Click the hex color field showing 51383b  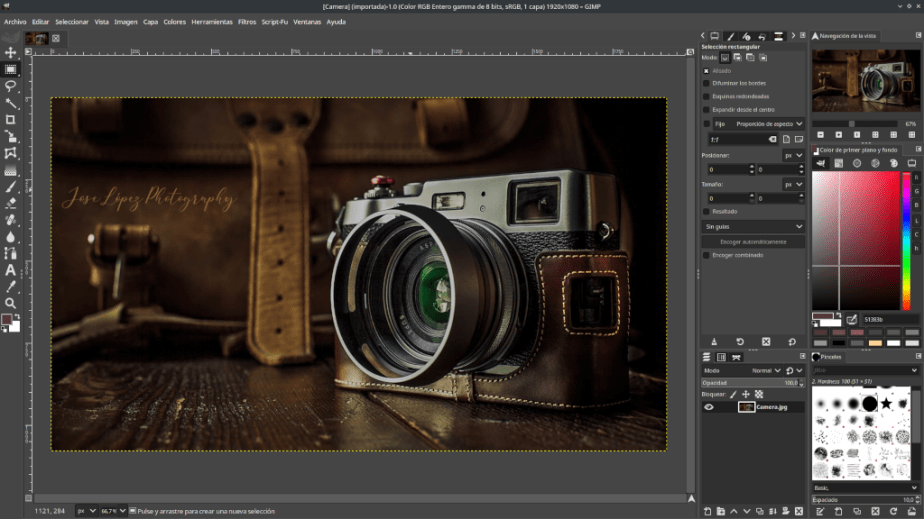890,319
